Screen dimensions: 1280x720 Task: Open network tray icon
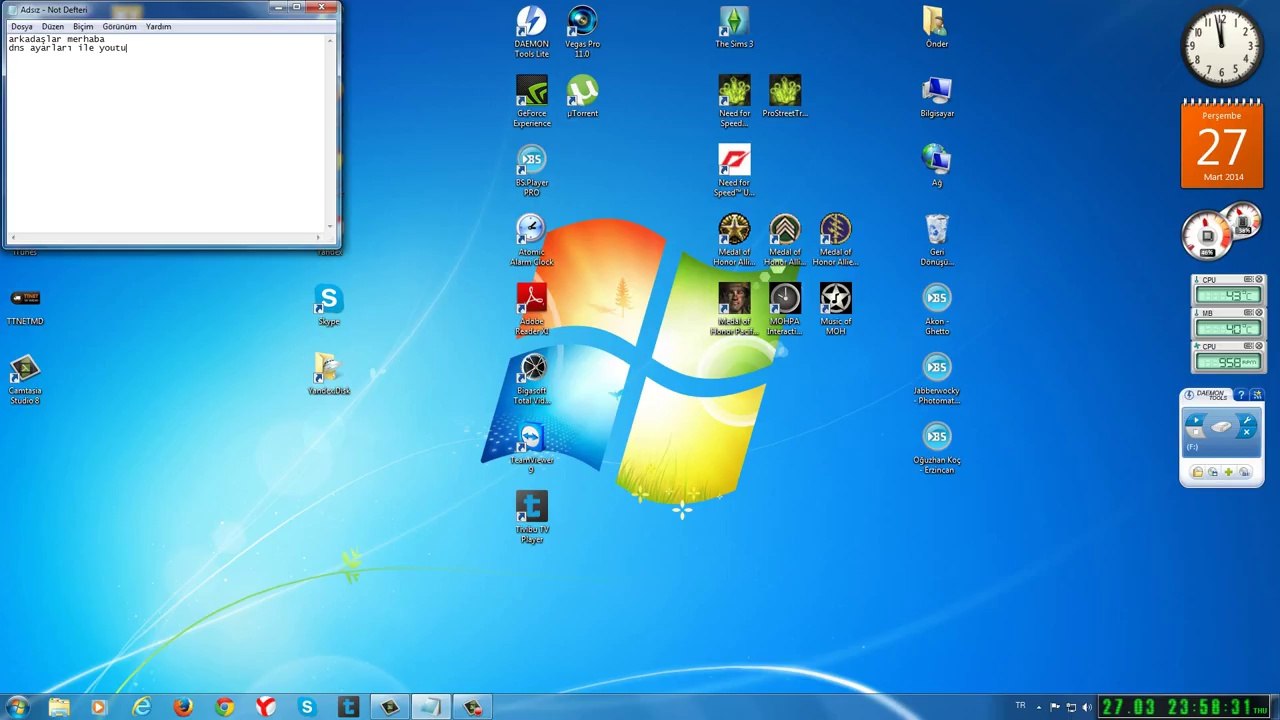tap(1071, 707)
